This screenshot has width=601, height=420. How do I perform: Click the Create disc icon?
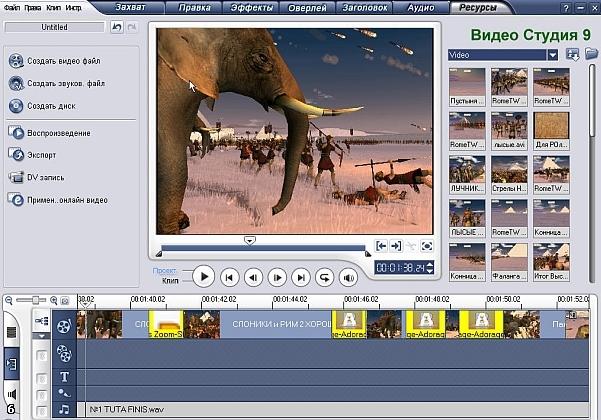coord(16,106)
